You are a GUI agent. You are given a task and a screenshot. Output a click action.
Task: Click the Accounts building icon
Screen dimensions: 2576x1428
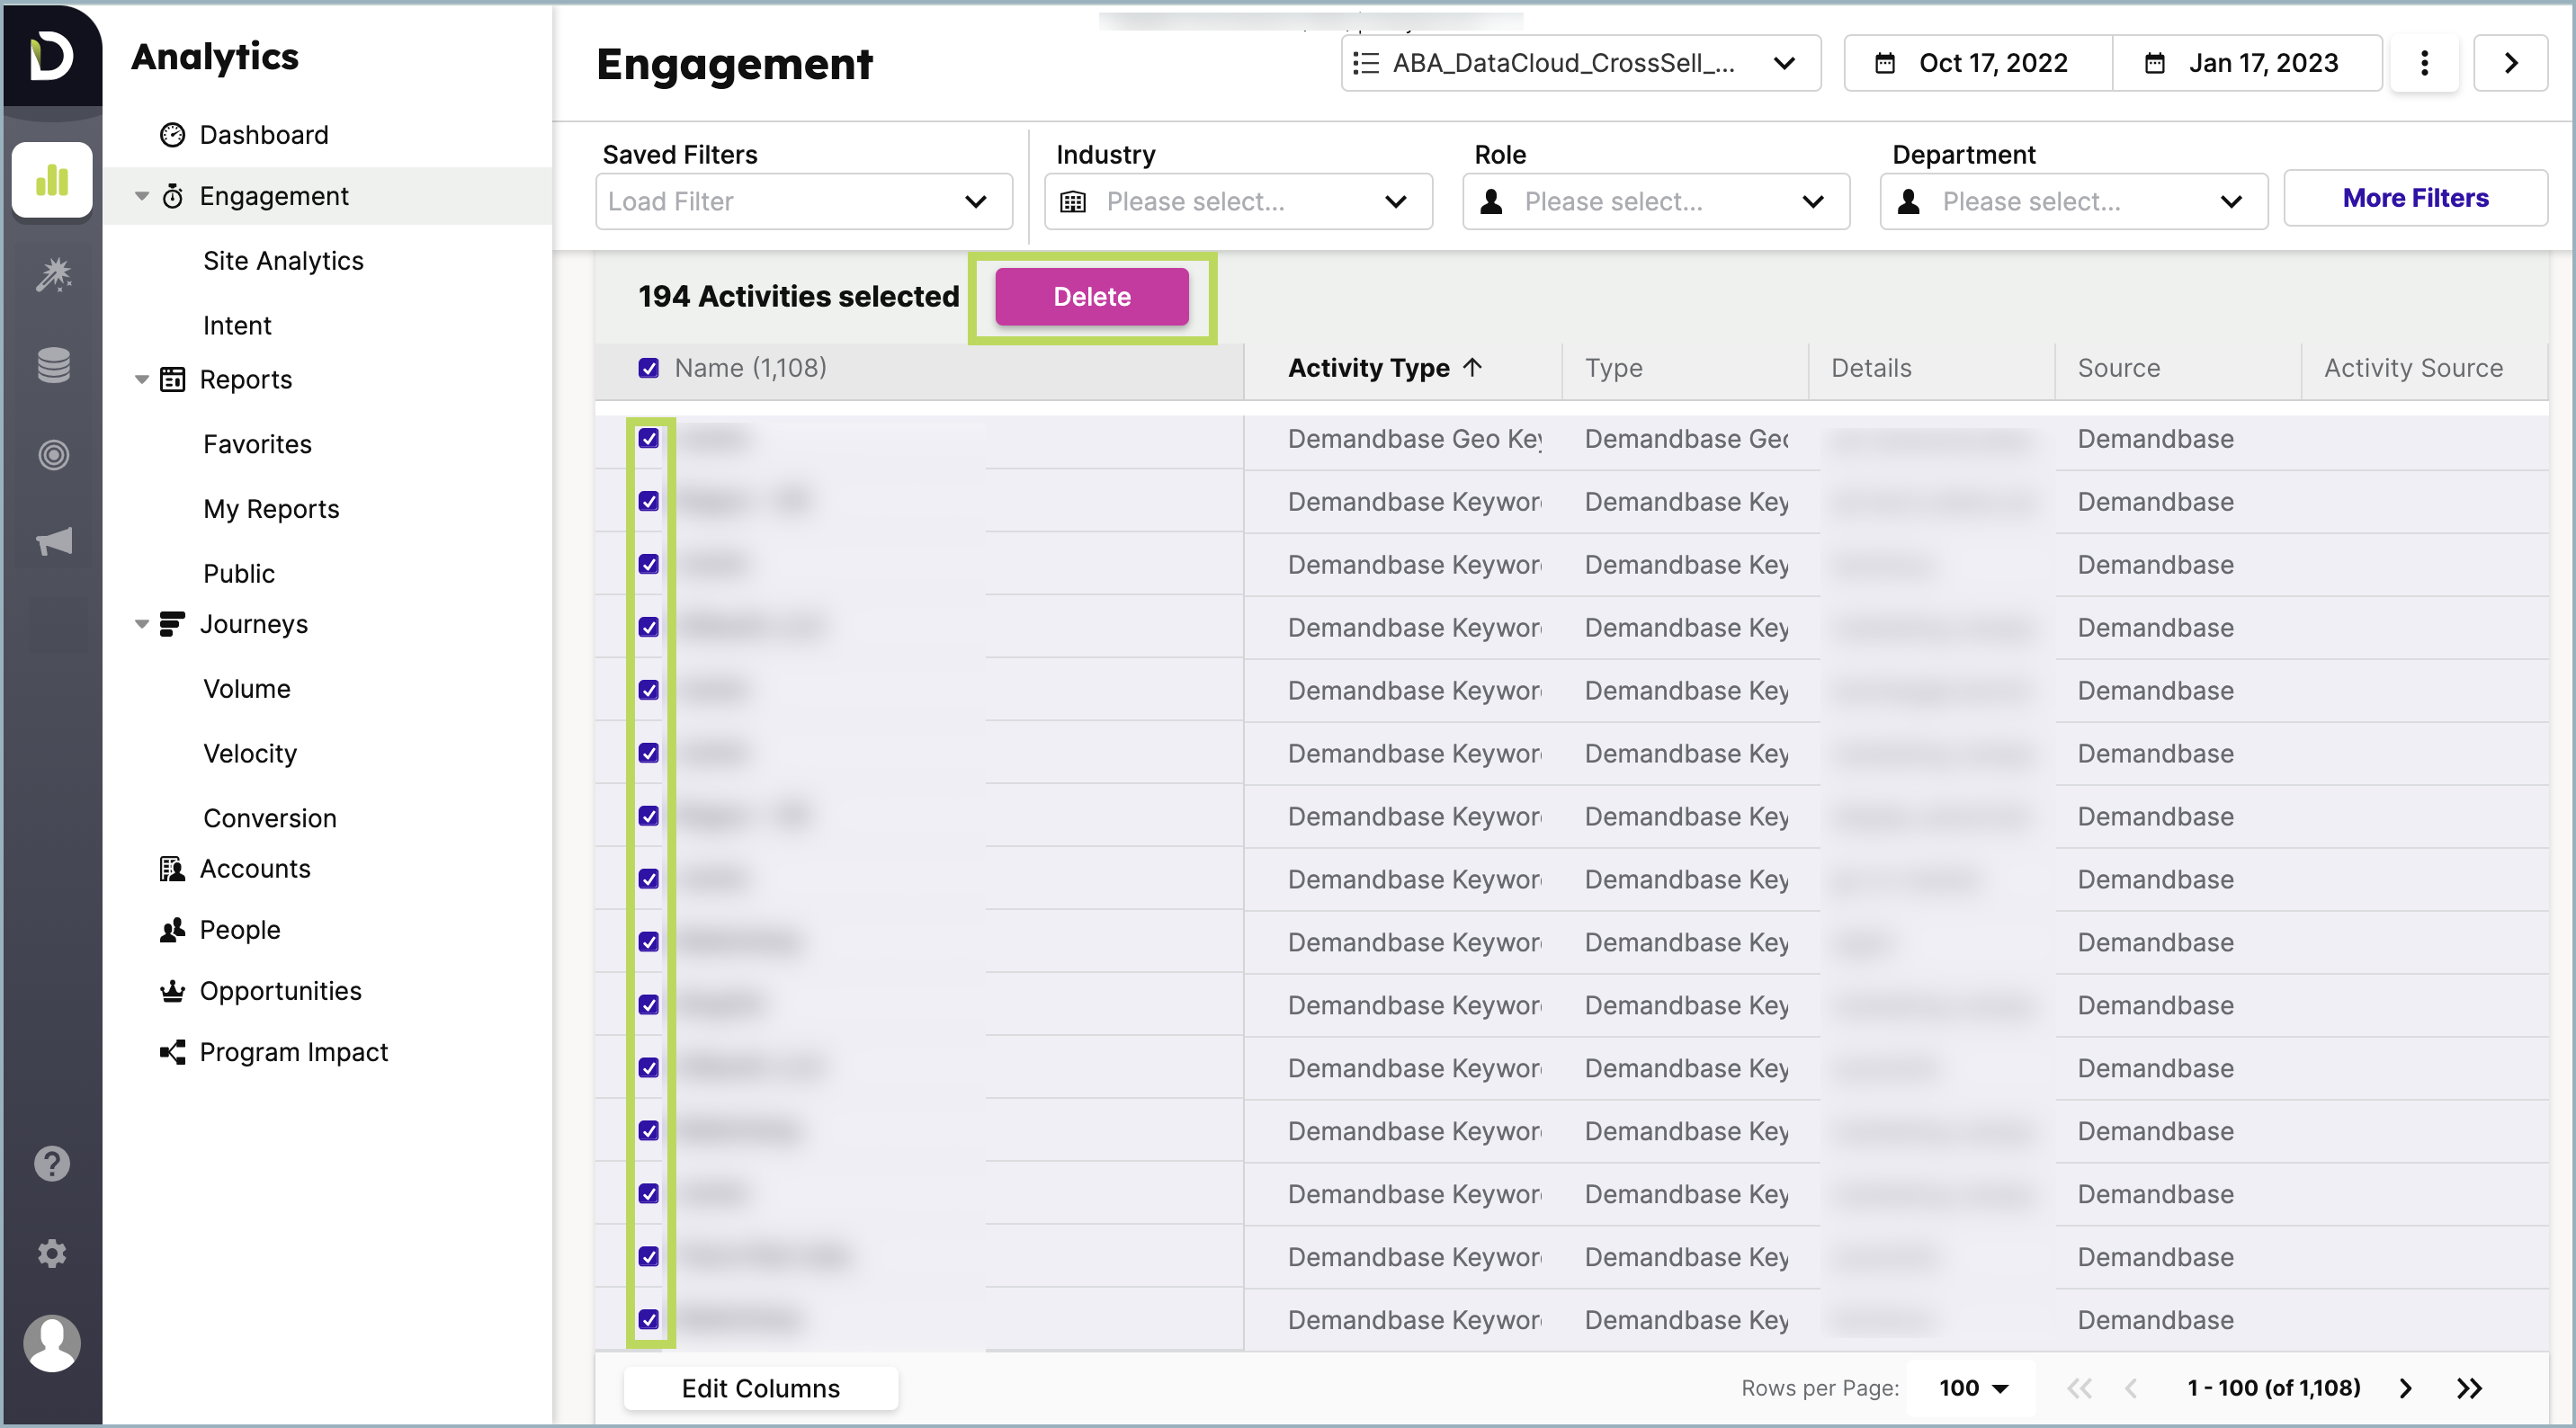click(172, 868)
